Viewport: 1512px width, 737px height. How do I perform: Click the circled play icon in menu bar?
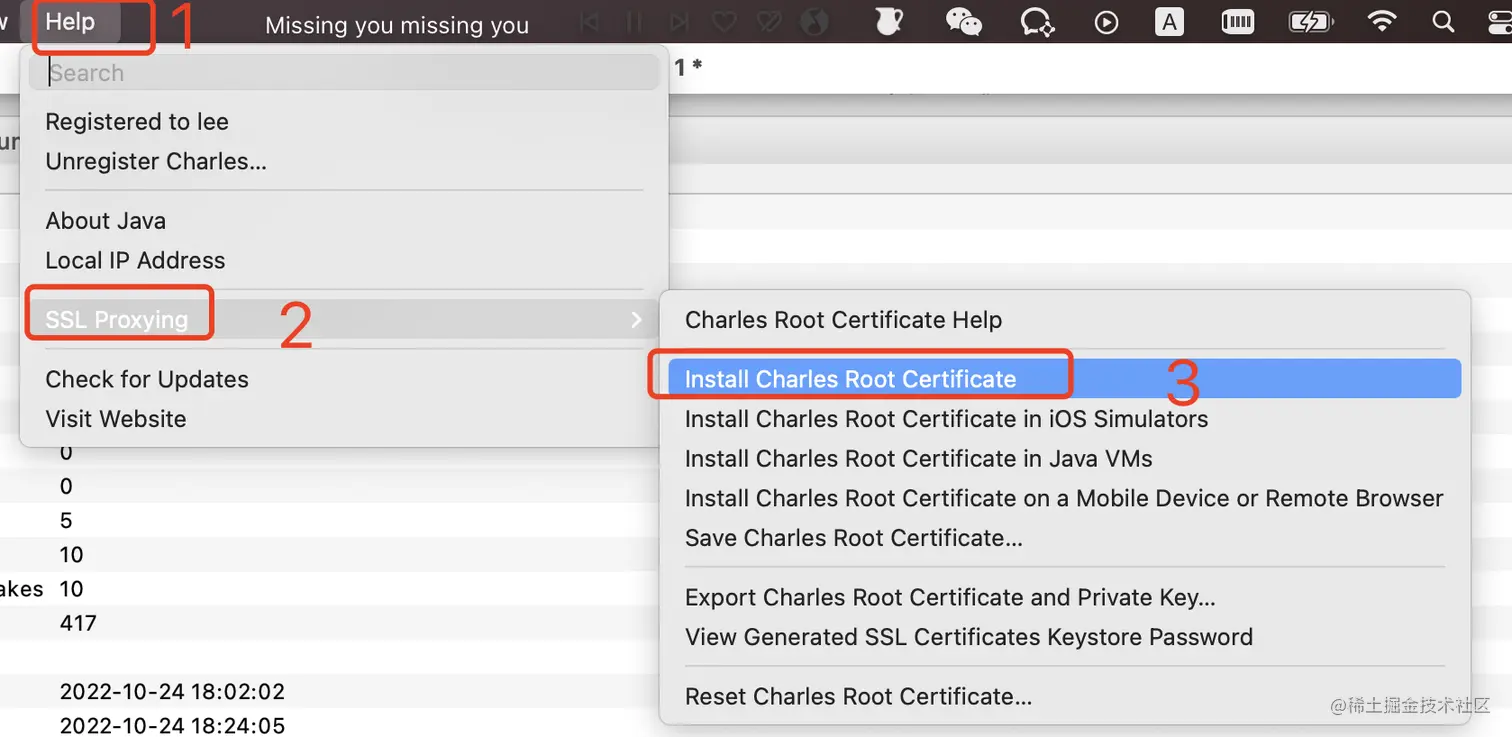pos(1106,22)
